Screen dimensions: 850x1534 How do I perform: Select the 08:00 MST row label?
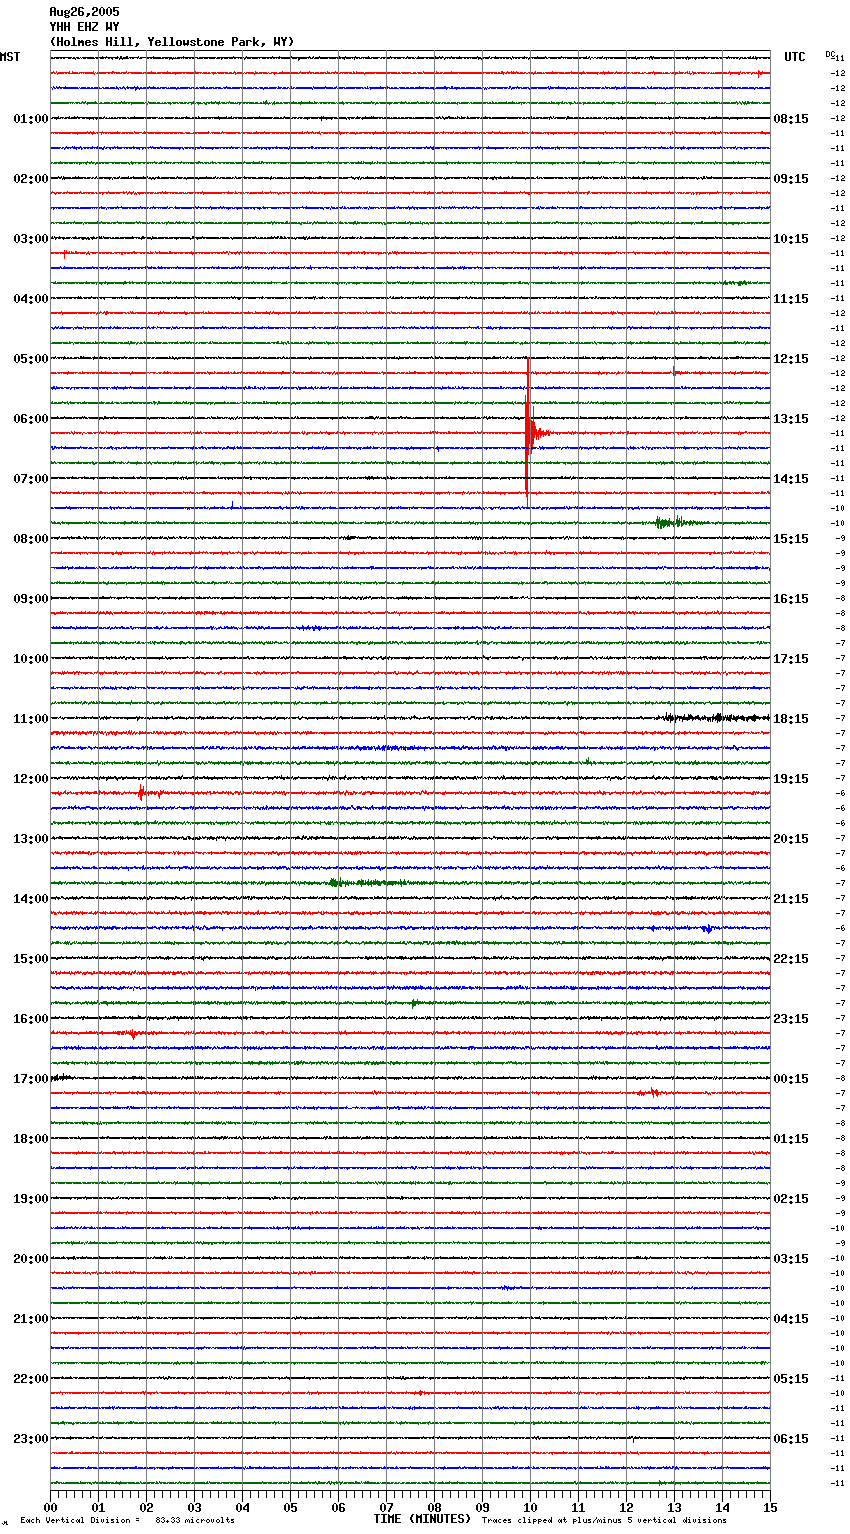point(31,539)
